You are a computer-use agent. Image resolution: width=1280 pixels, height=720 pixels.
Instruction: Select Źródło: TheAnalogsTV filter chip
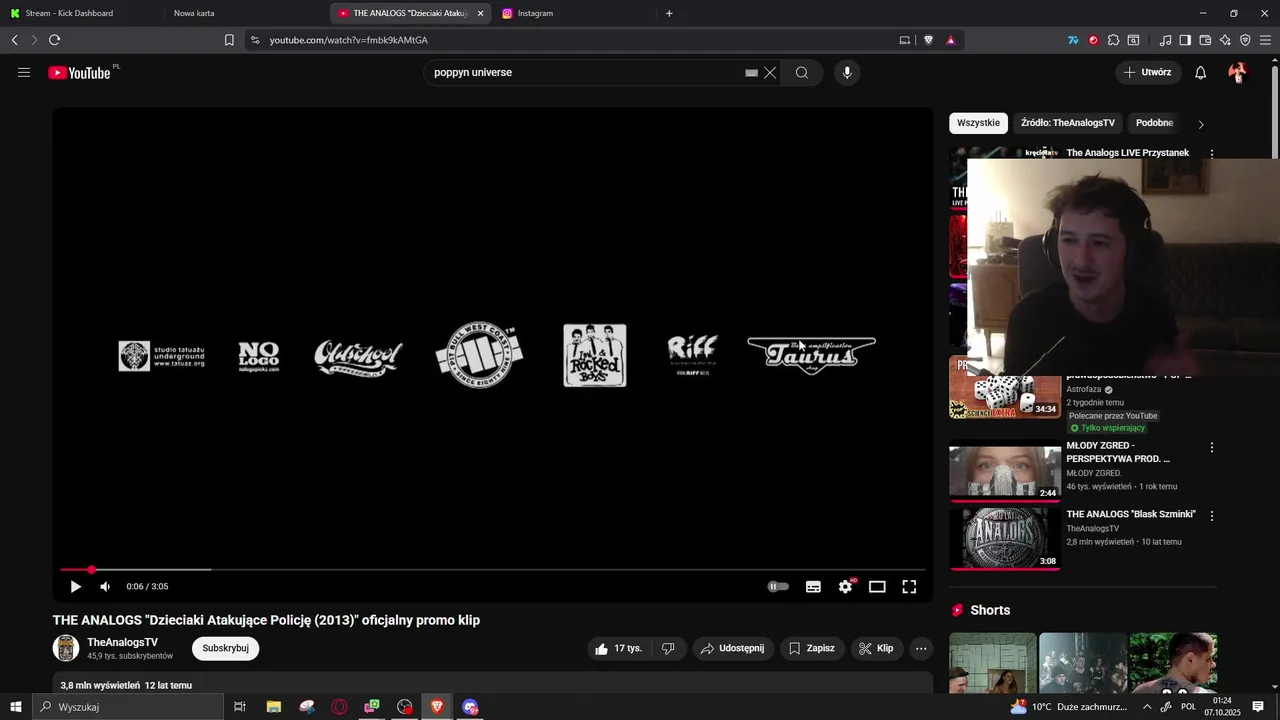coord(1067,123)
